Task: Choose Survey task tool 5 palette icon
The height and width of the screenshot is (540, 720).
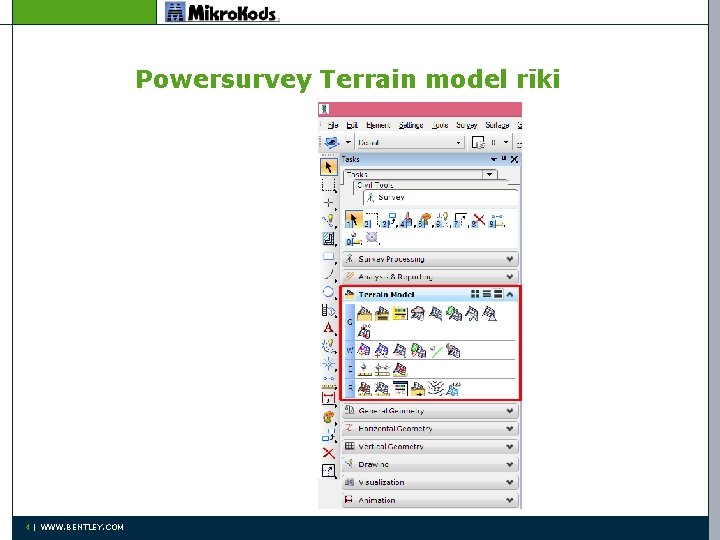Action: [x=424, y=220]
